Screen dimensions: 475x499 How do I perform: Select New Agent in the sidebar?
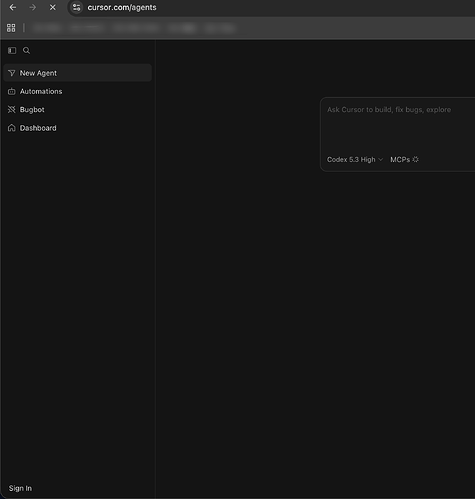click(x=77, y=73)
